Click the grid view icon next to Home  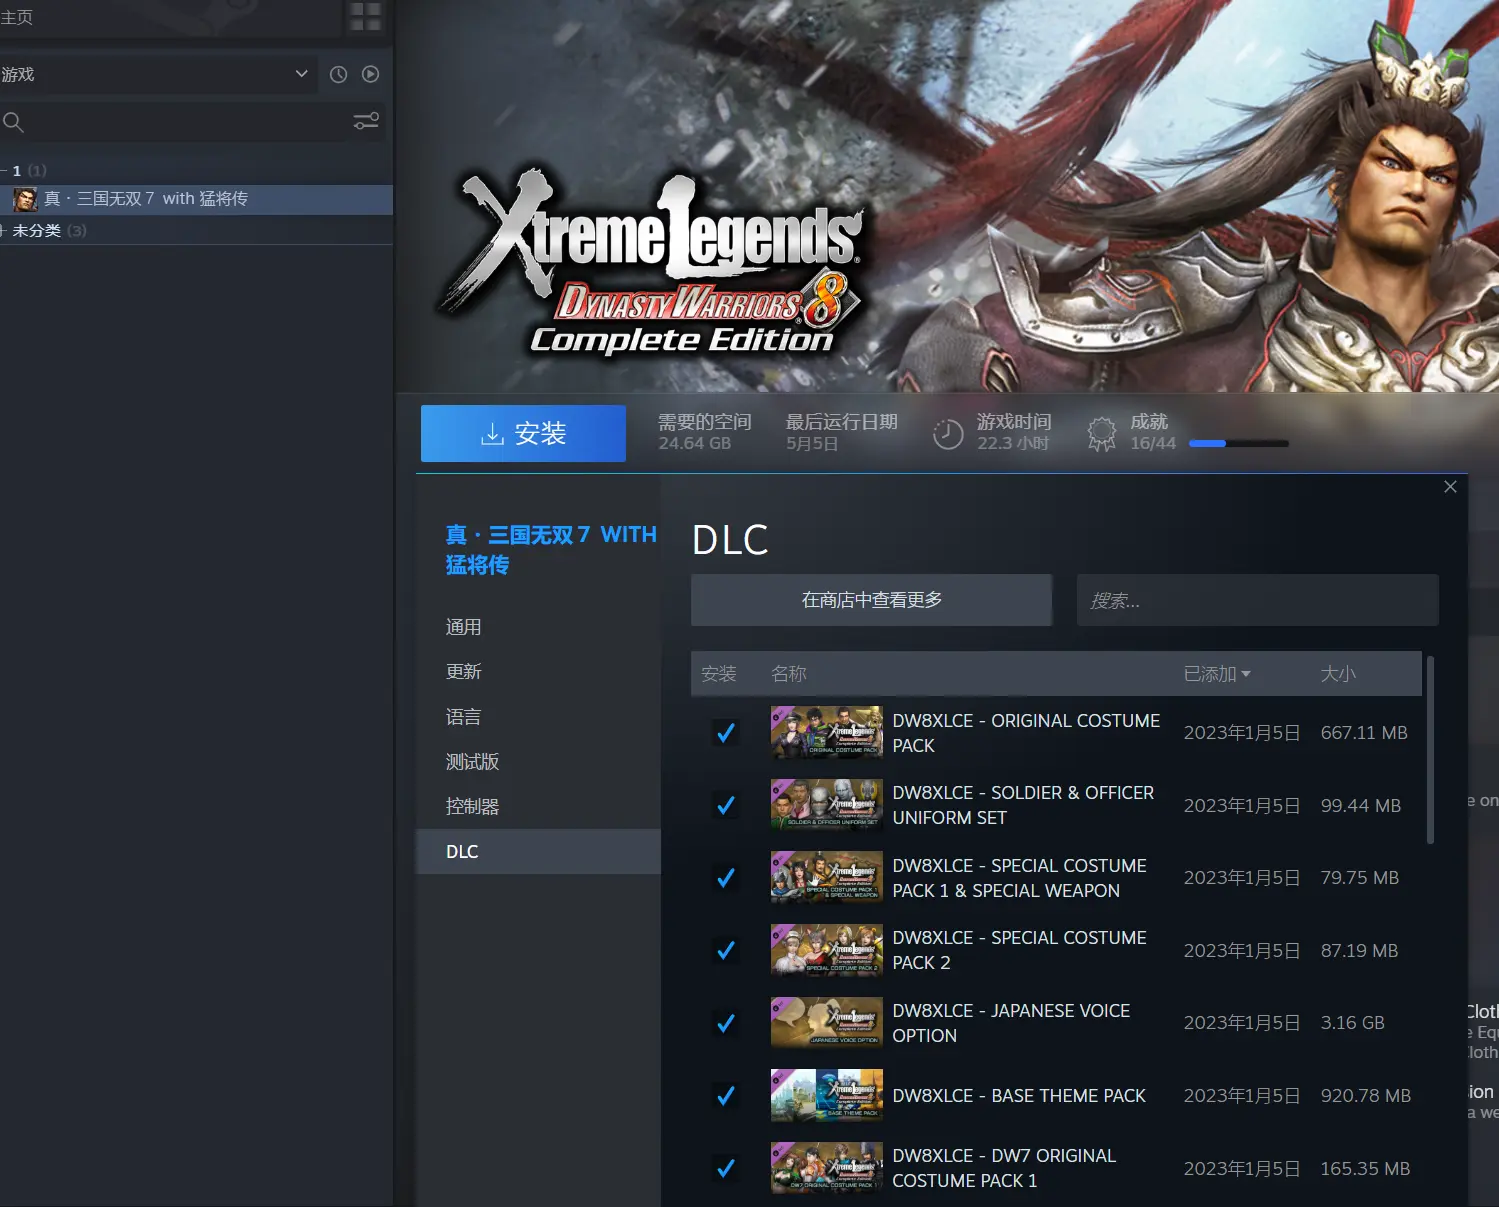pos(365,16)
